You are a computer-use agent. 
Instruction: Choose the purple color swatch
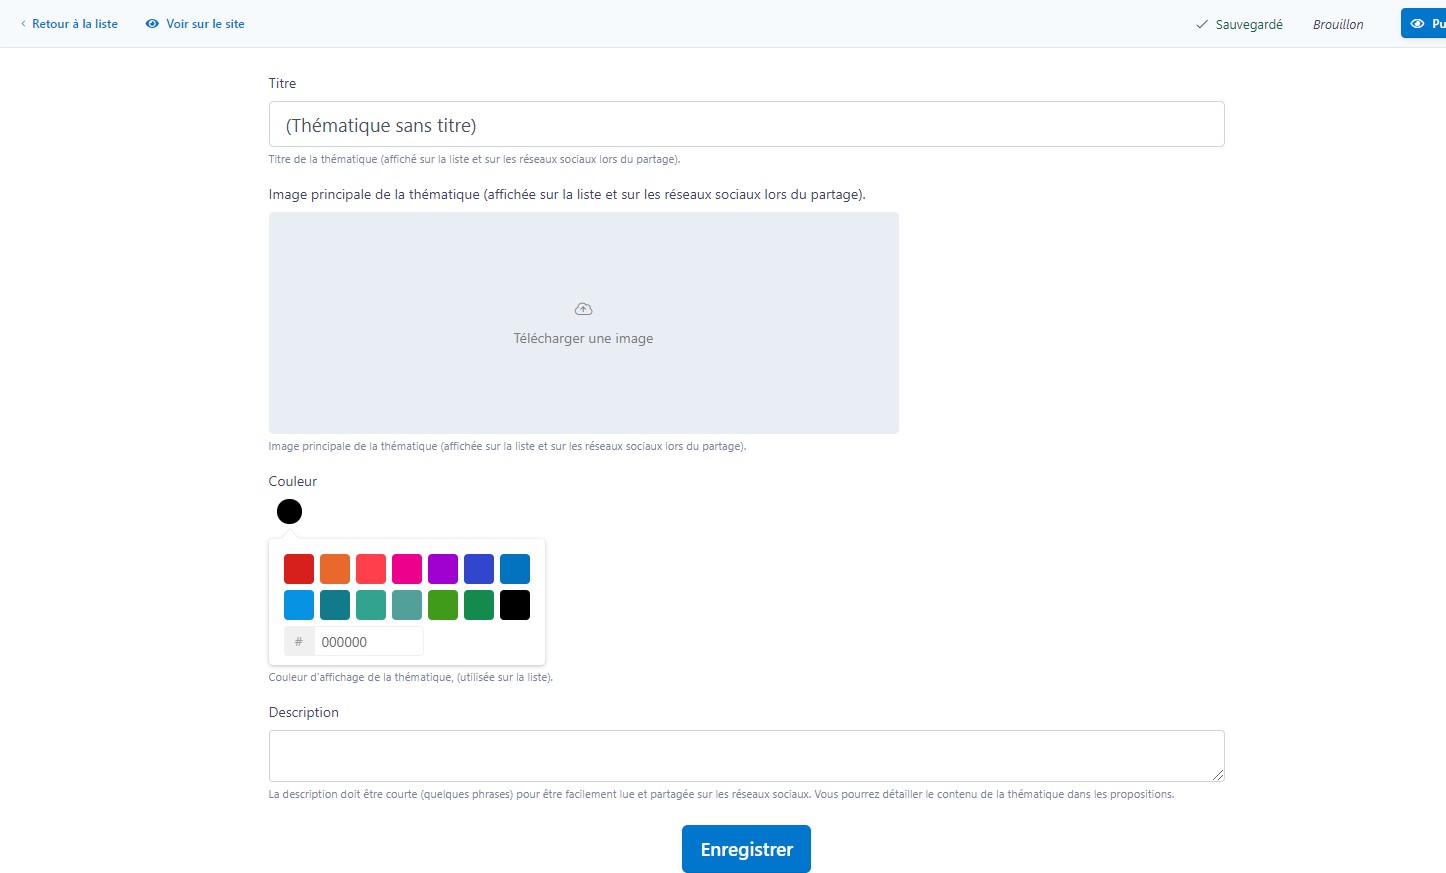[x=443, y=569]
